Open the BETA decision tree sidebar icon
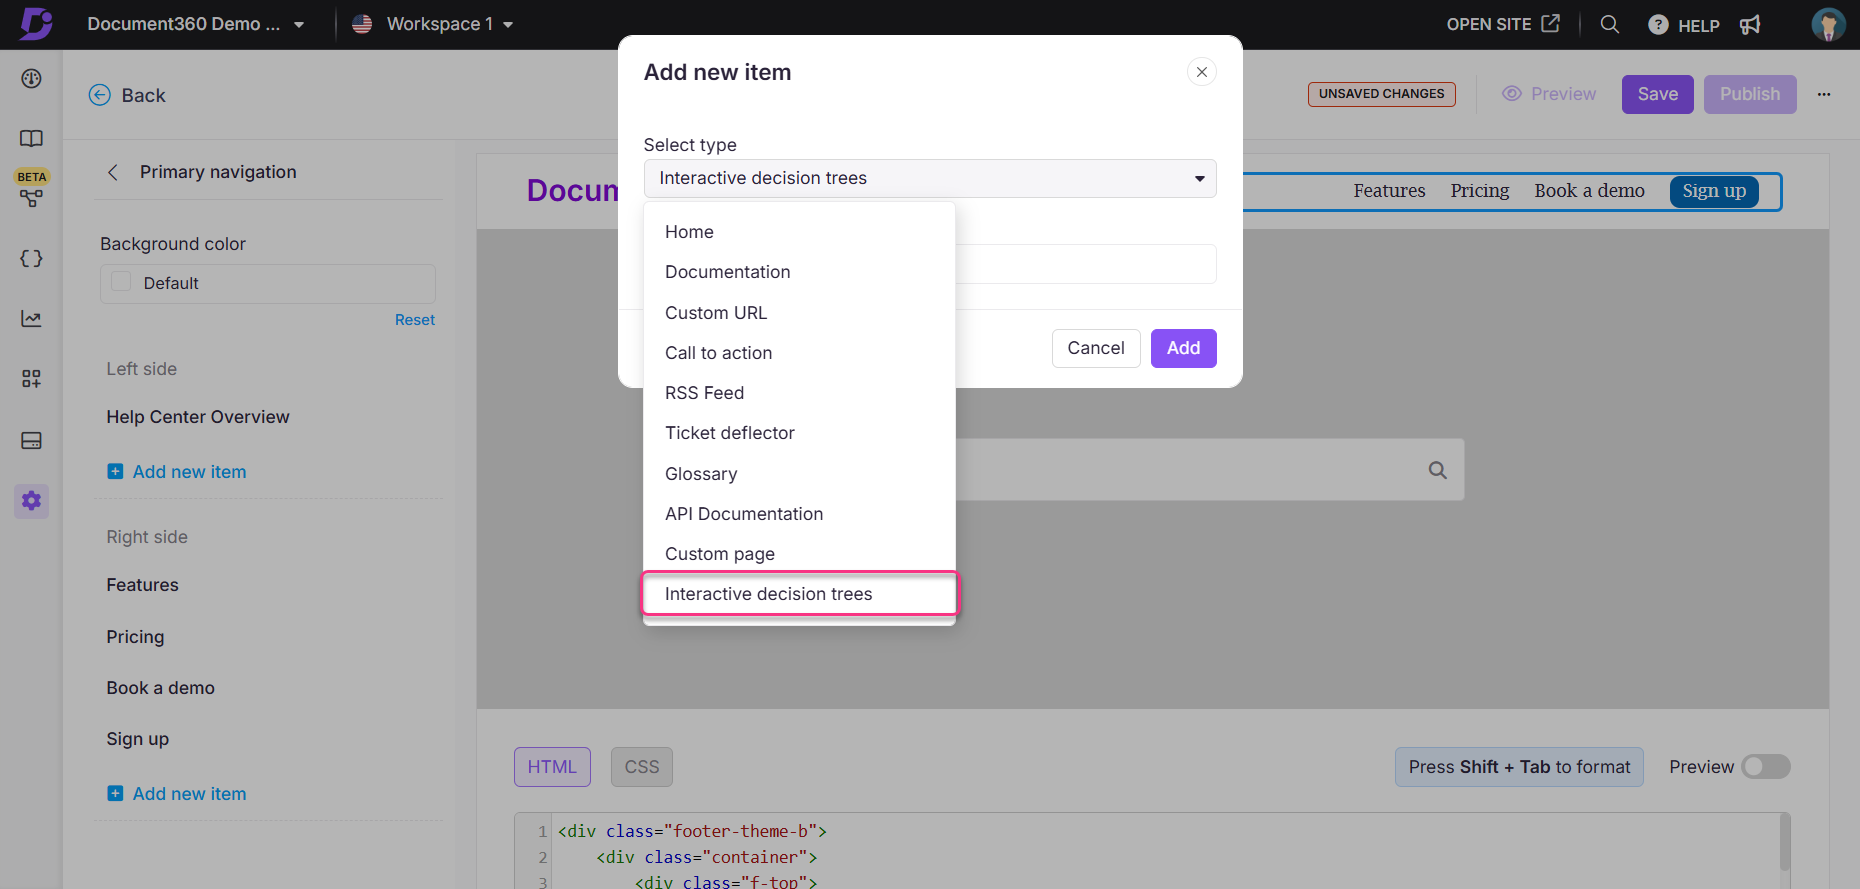Image resolution: width=1860 pixels, height=889 pixels. click(x=31, y=198)
